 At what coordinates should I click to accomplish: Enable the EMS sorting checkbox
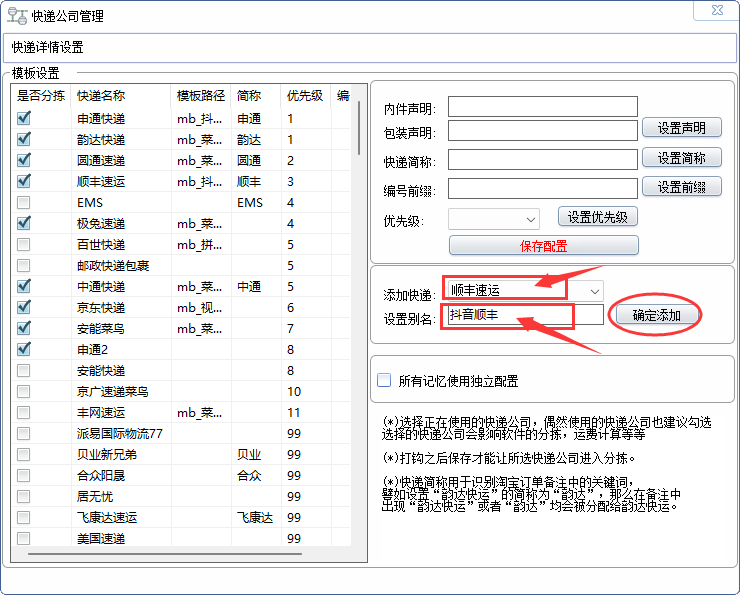pos(24,202)
